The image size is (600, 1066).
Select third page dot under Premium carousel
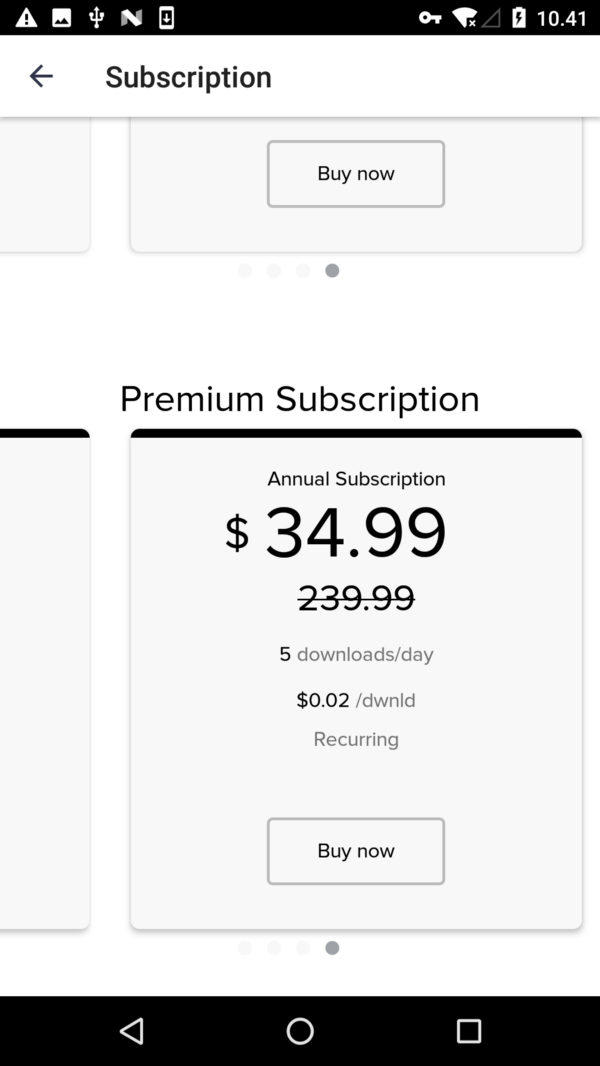[303, 948]
